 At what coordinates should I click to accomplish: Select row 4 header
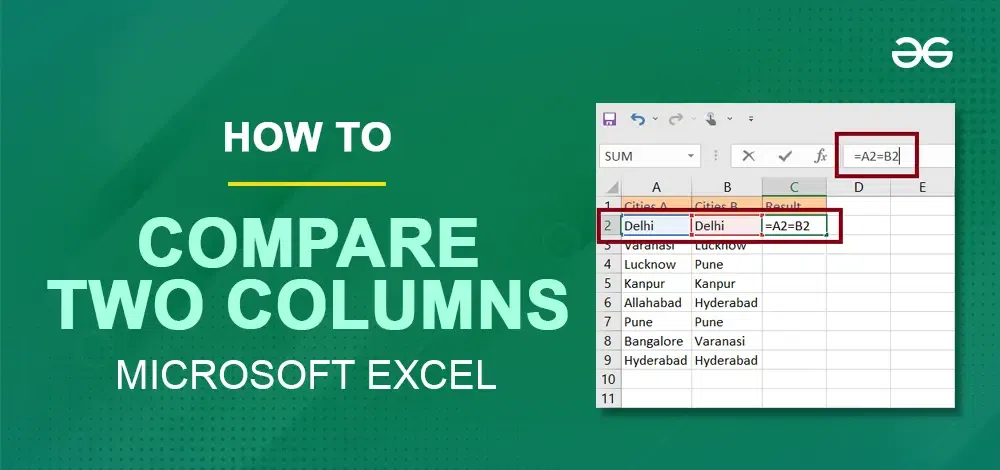(608, 264)
